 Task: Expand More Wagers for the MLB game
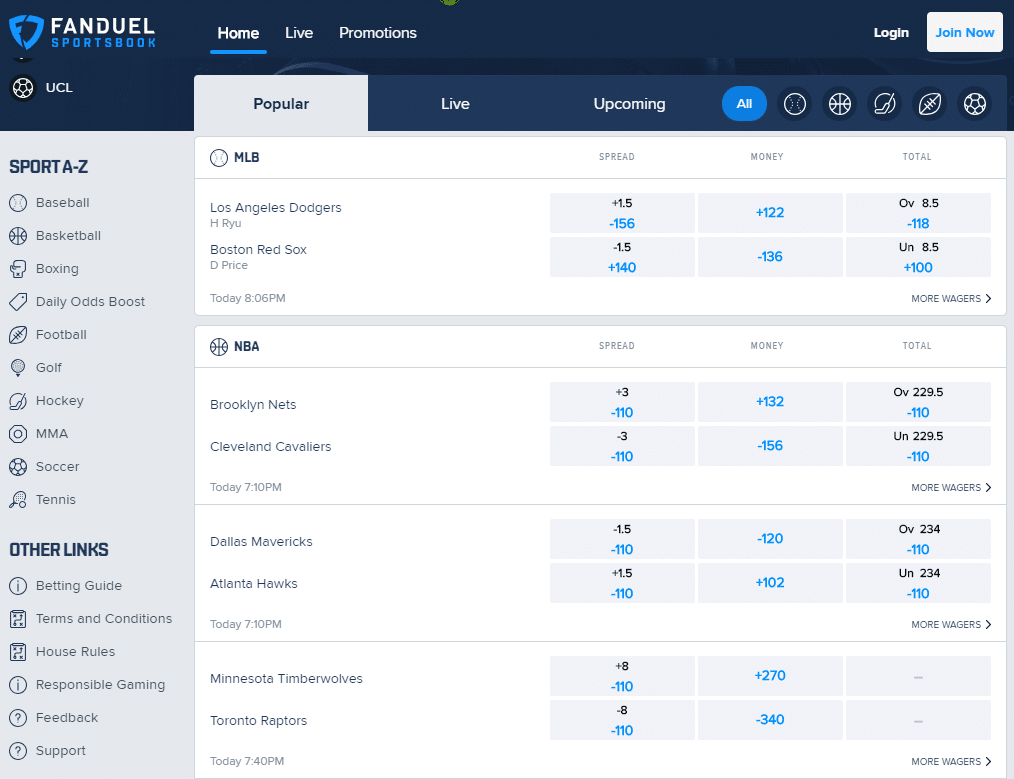[x=951, y=299]
